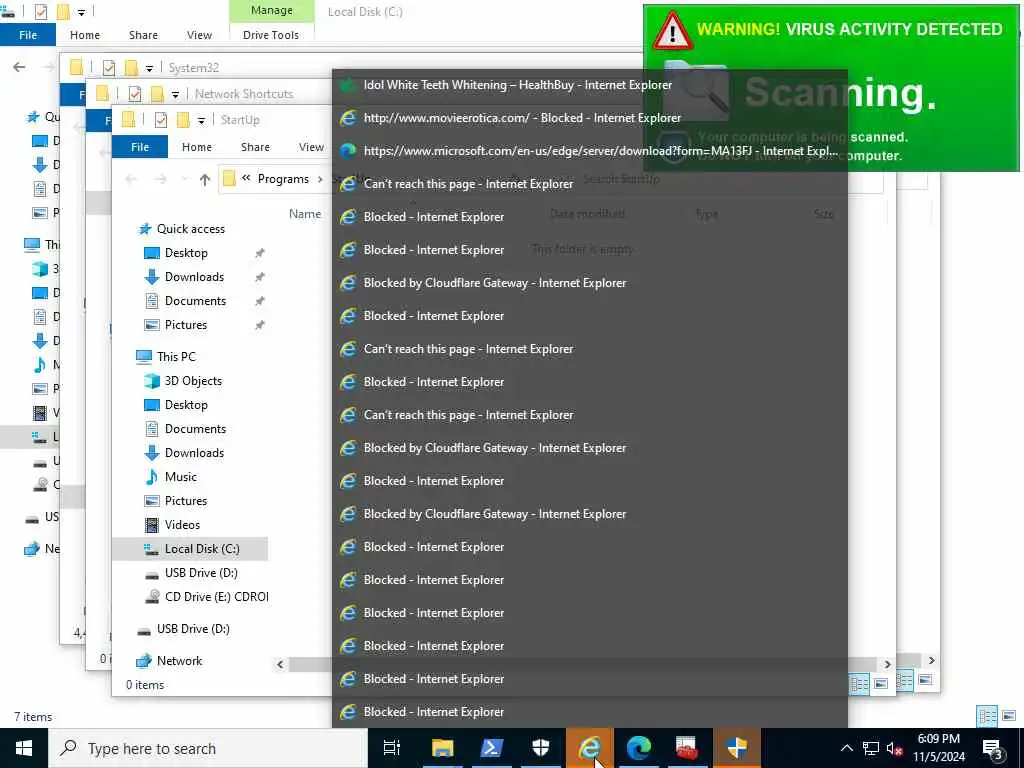Select the microsoft.com edge download window entry

click(590, 151)
